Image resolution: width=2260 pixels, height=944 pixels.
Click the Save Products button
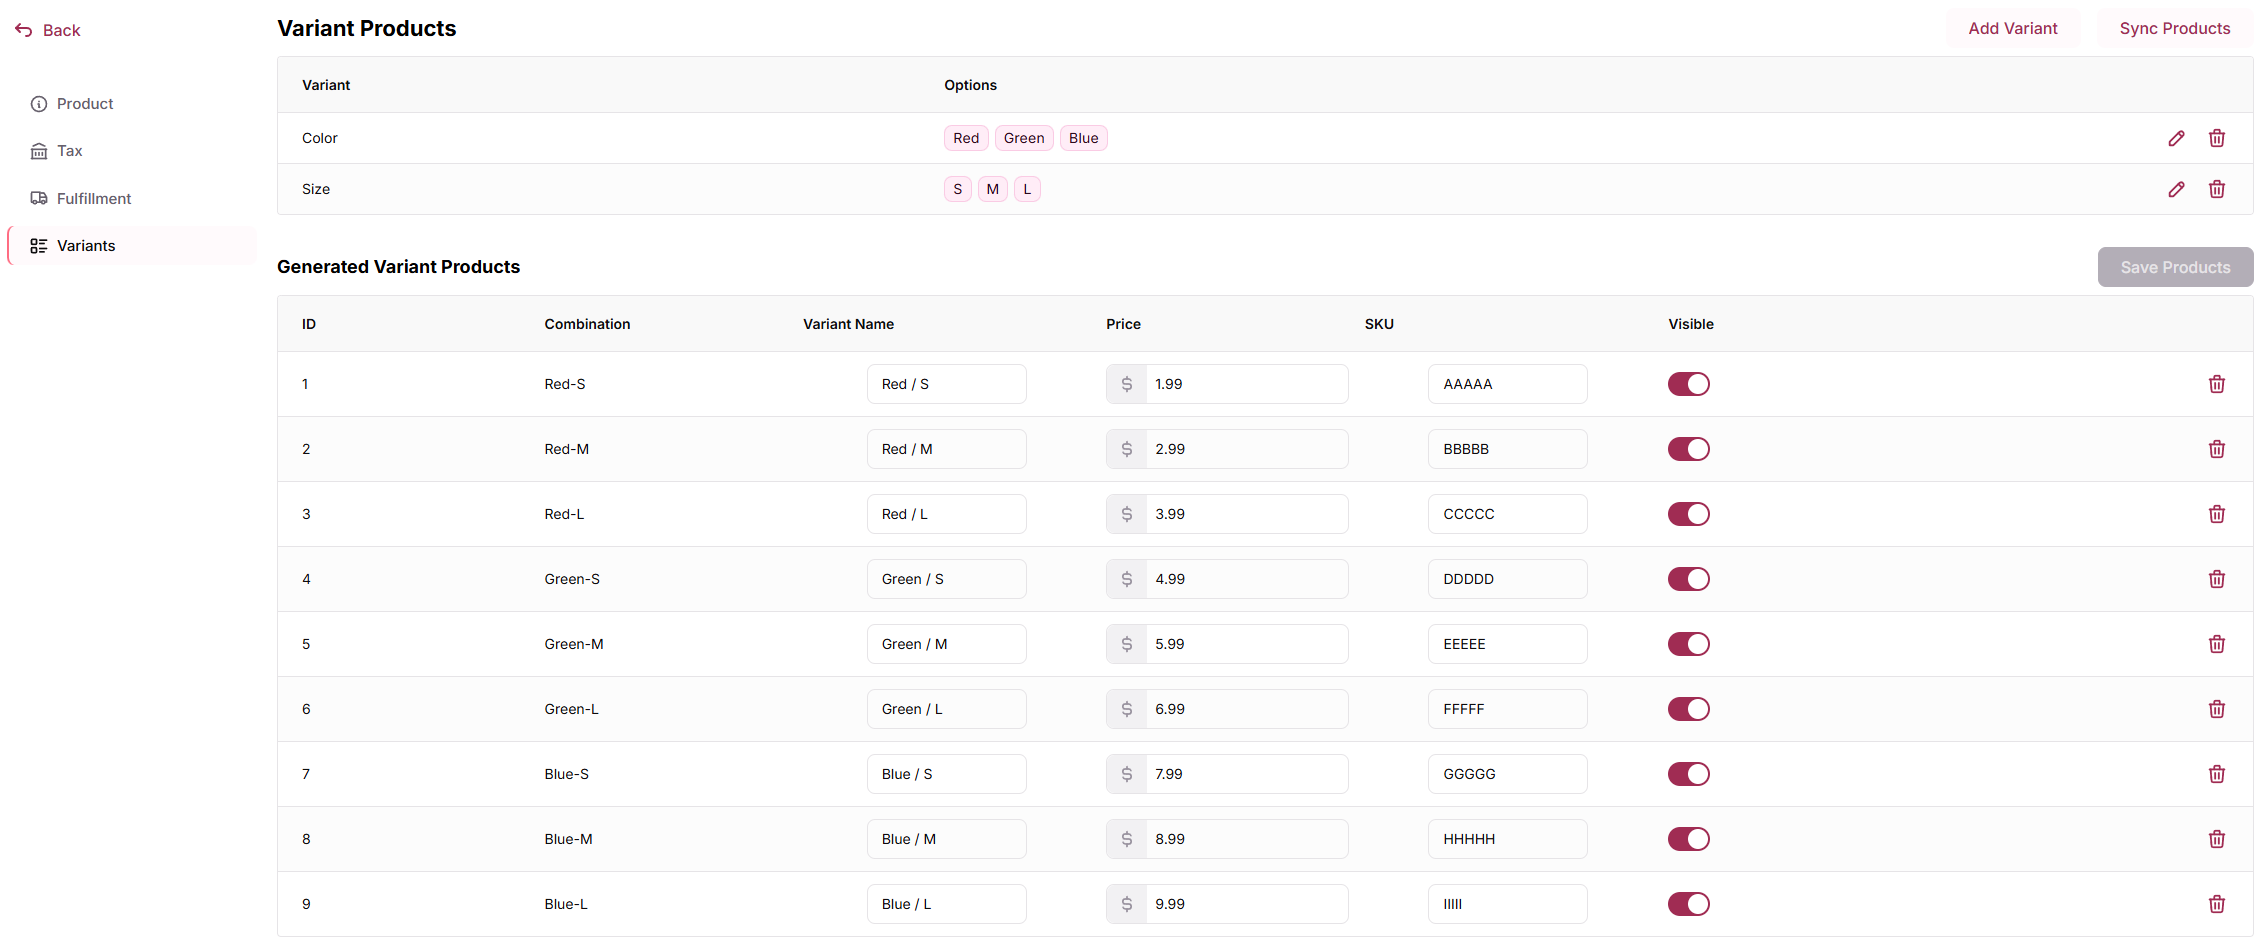pos(2175,267)
